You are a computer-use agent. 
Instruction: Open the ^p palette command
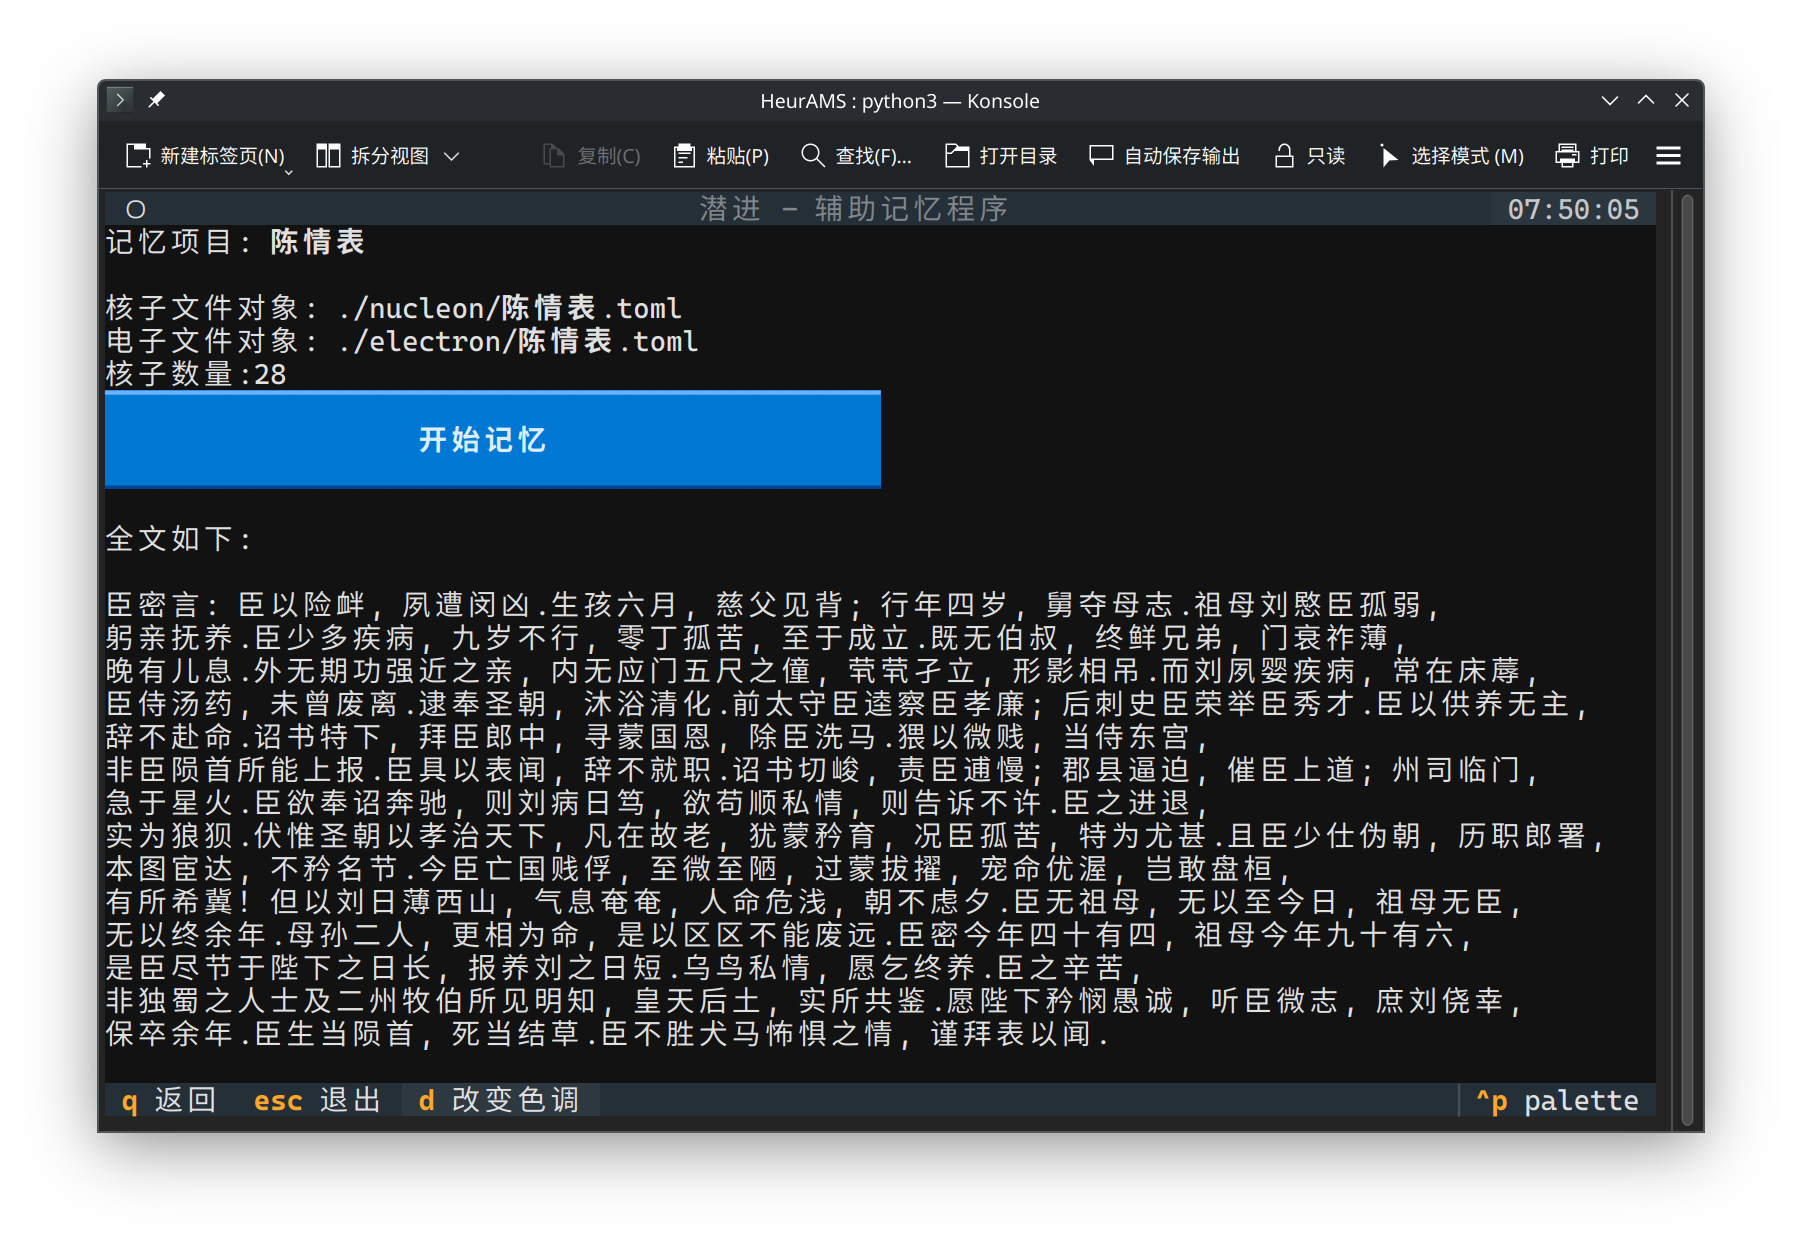tap(1557, 1100)
